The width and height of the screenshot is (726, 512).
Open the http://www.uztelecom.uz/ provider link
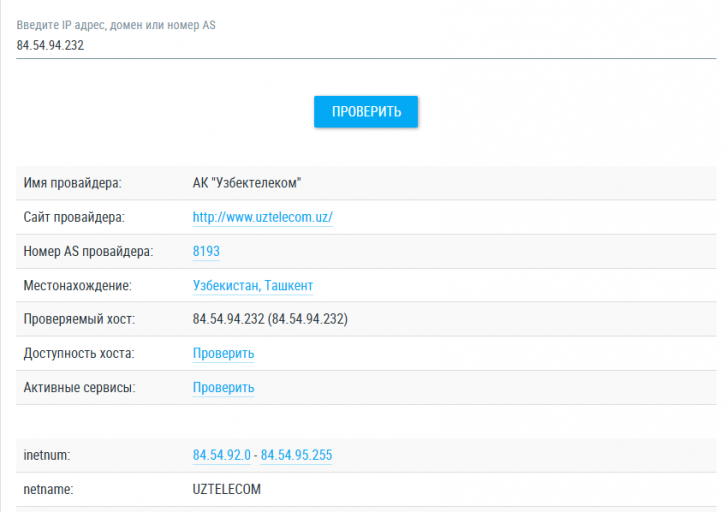[263, 217]
